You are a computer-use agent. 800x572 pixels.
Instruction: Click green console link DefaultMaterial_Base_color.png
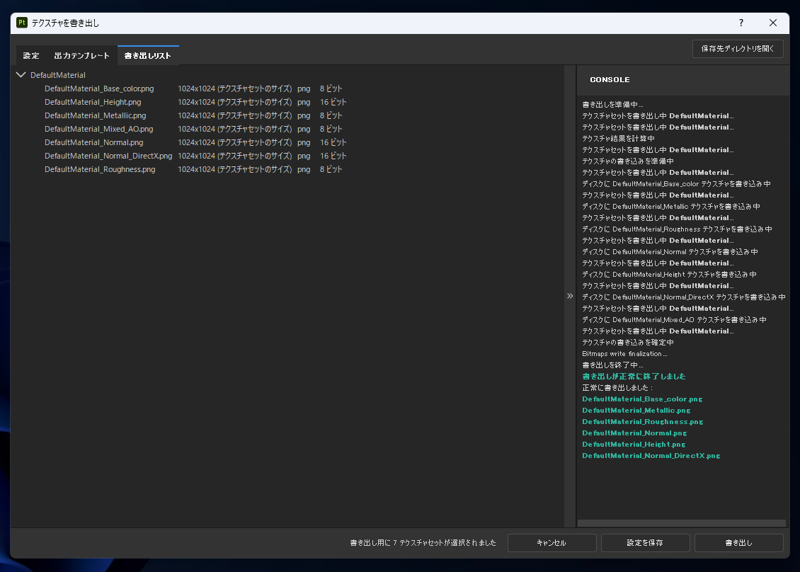point(642,399)
